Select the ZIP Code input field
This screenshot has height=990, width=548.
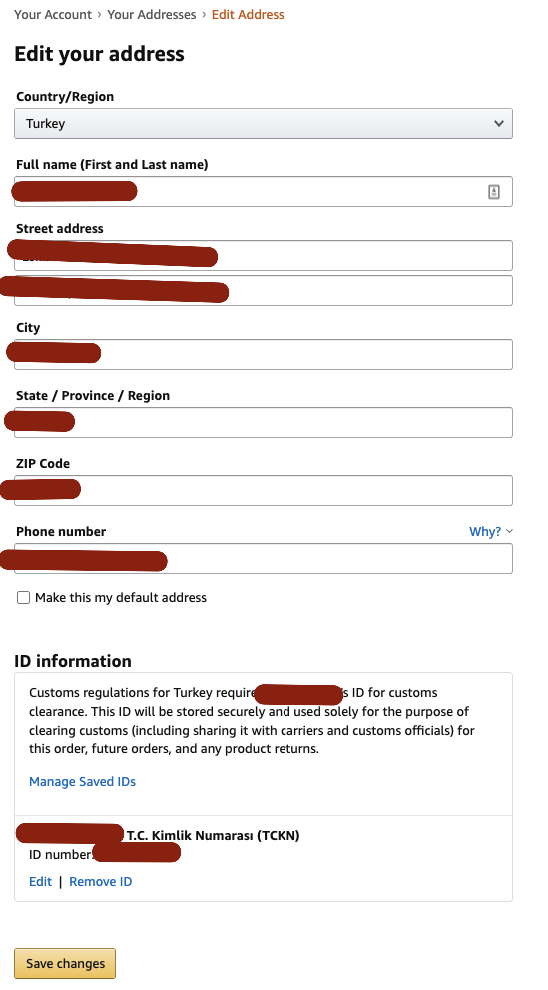click(263, 491)
